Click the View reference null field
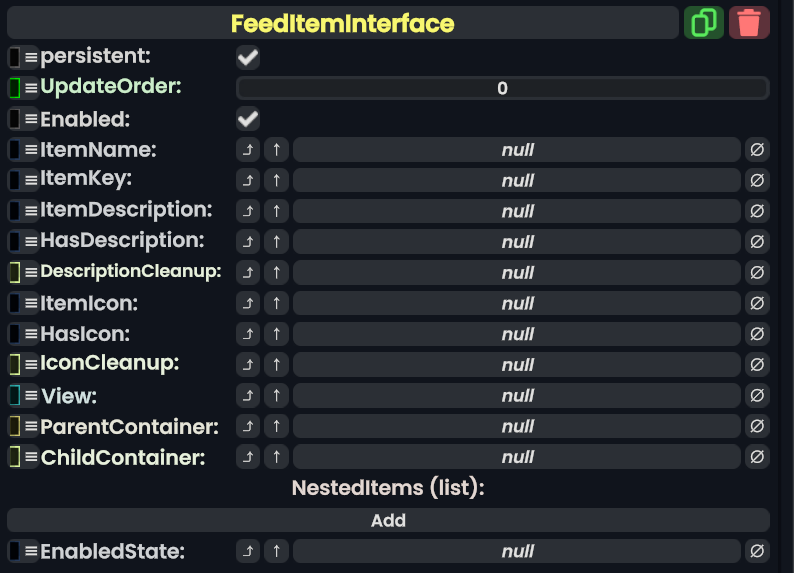 pos(517,396)
